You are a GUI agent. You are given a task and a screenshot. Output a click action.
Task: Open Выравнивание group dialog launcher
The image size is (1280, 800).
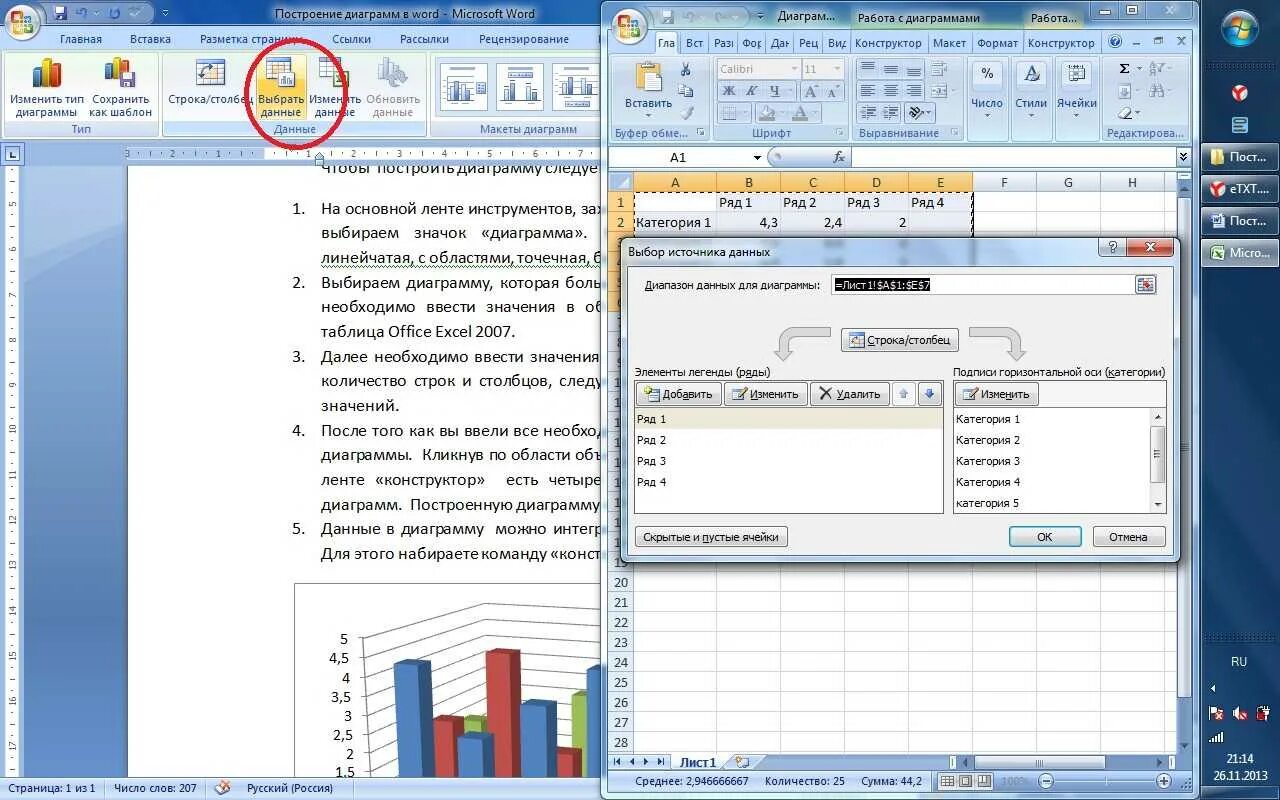click(954, 133)
